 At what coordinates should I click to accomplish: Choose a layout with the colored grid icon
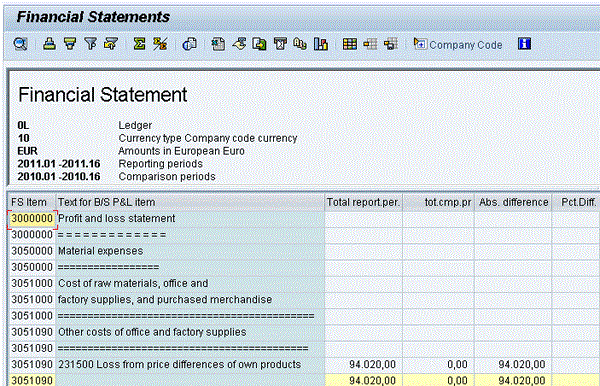[x=350, y=44]
